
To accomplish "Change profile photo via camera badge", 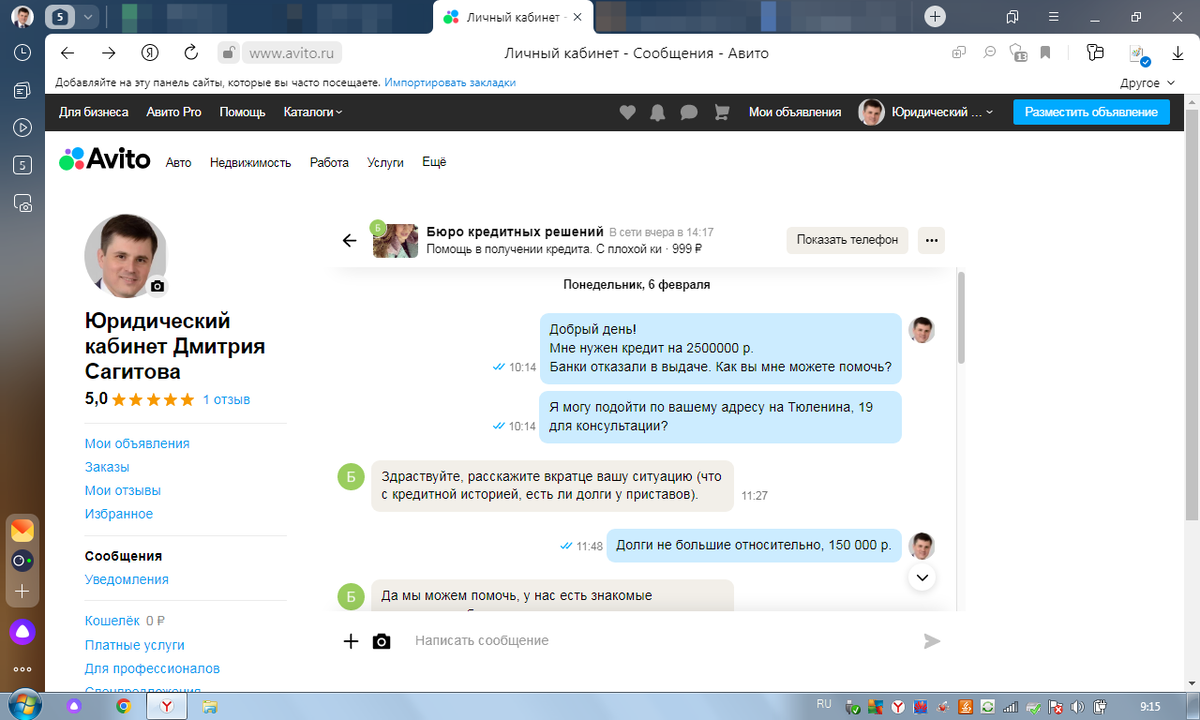I will (157, 286).
